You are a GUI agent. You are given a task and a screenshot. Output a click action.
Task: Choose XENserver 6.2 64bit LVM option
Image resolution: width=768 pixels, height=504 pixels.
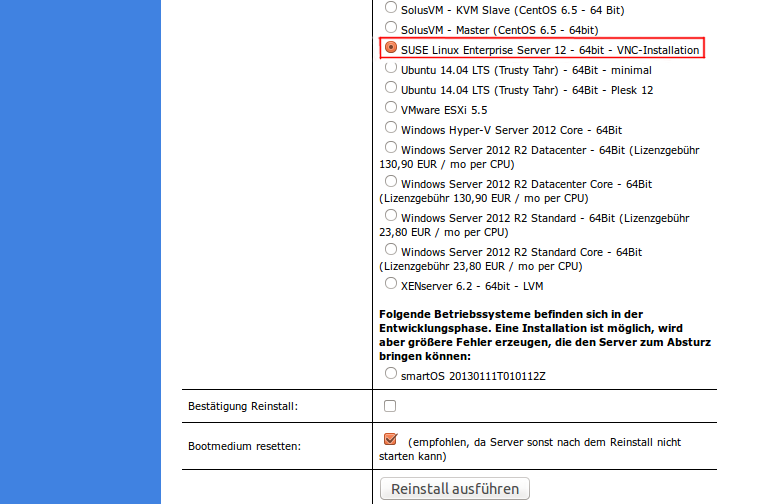click(x=390, y=284)
